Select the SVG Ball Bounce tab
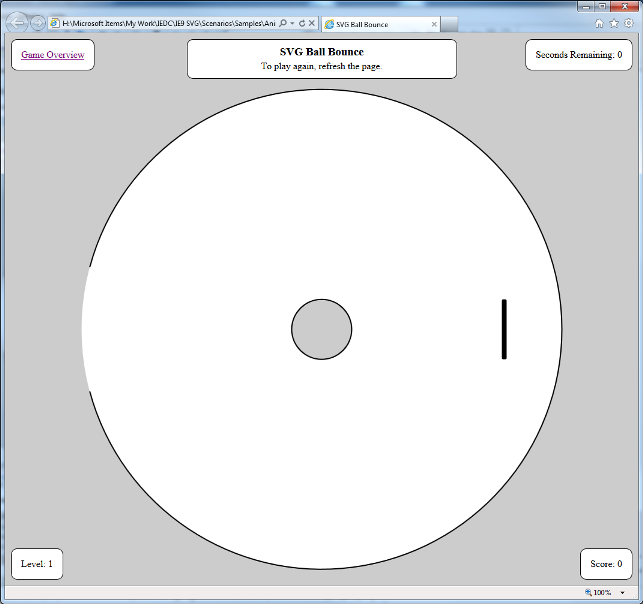643x604 pixels. 381,24
